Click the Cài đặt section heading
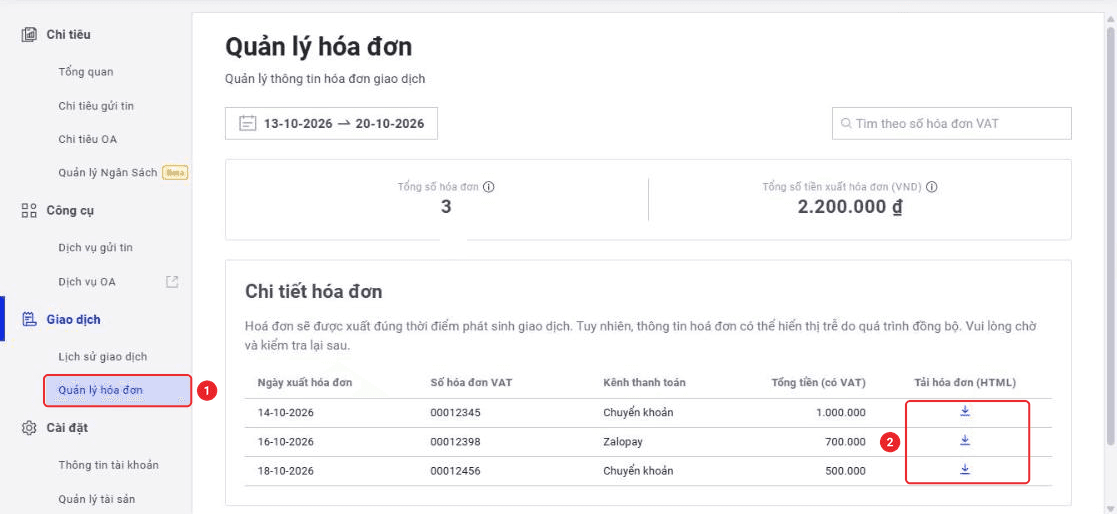 (x=67, y=428)
